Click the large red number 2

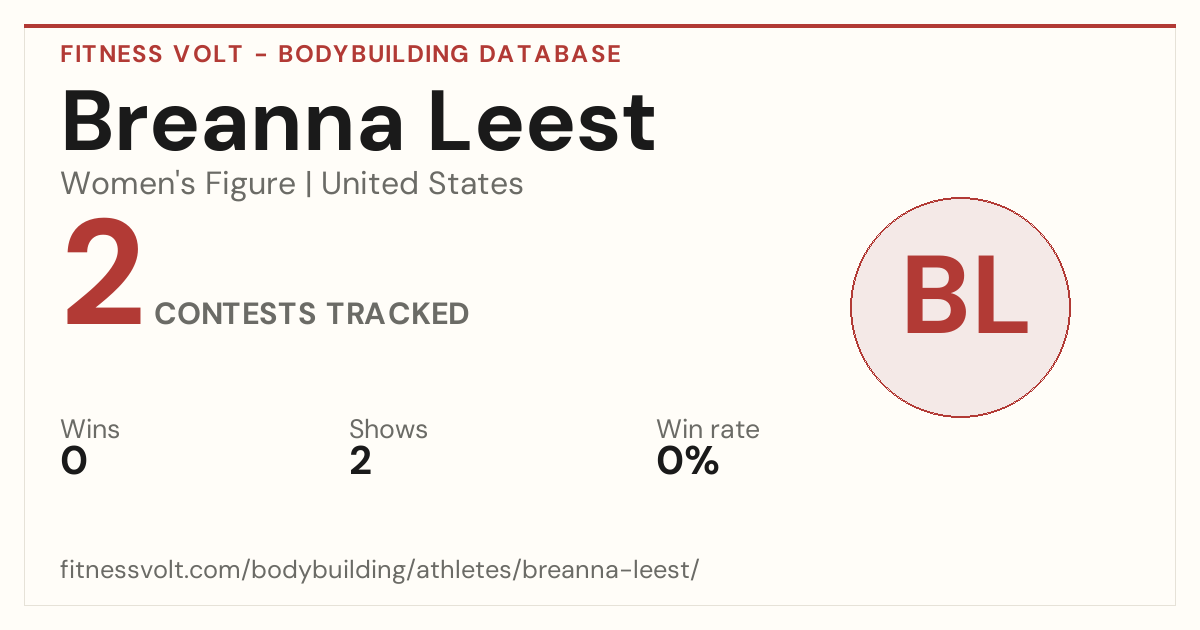[x=105, y=275]
